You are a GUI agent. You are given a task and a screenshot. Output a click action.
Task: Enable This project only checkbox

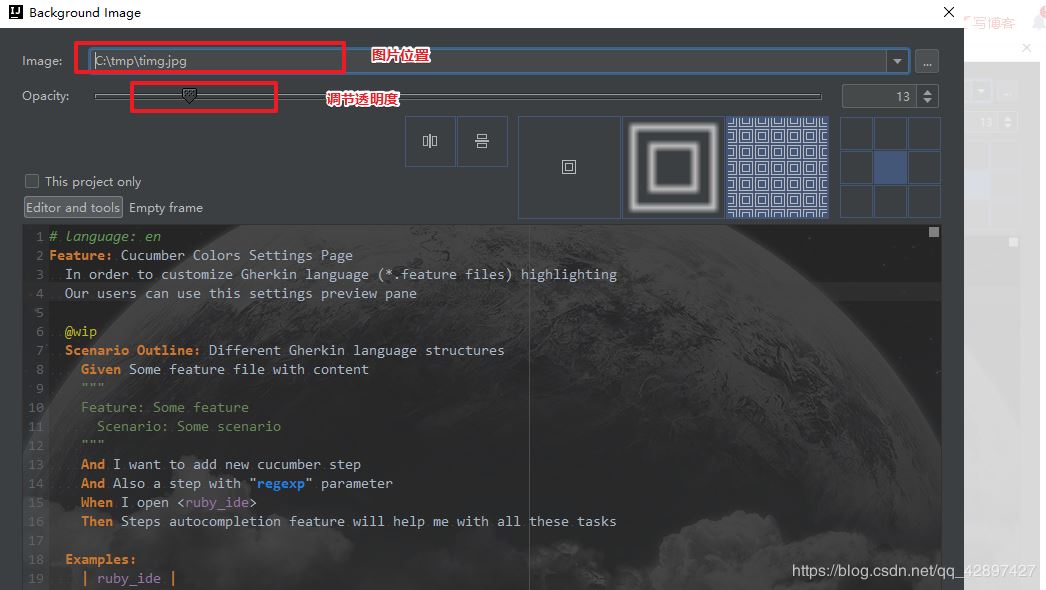[31, 181]
